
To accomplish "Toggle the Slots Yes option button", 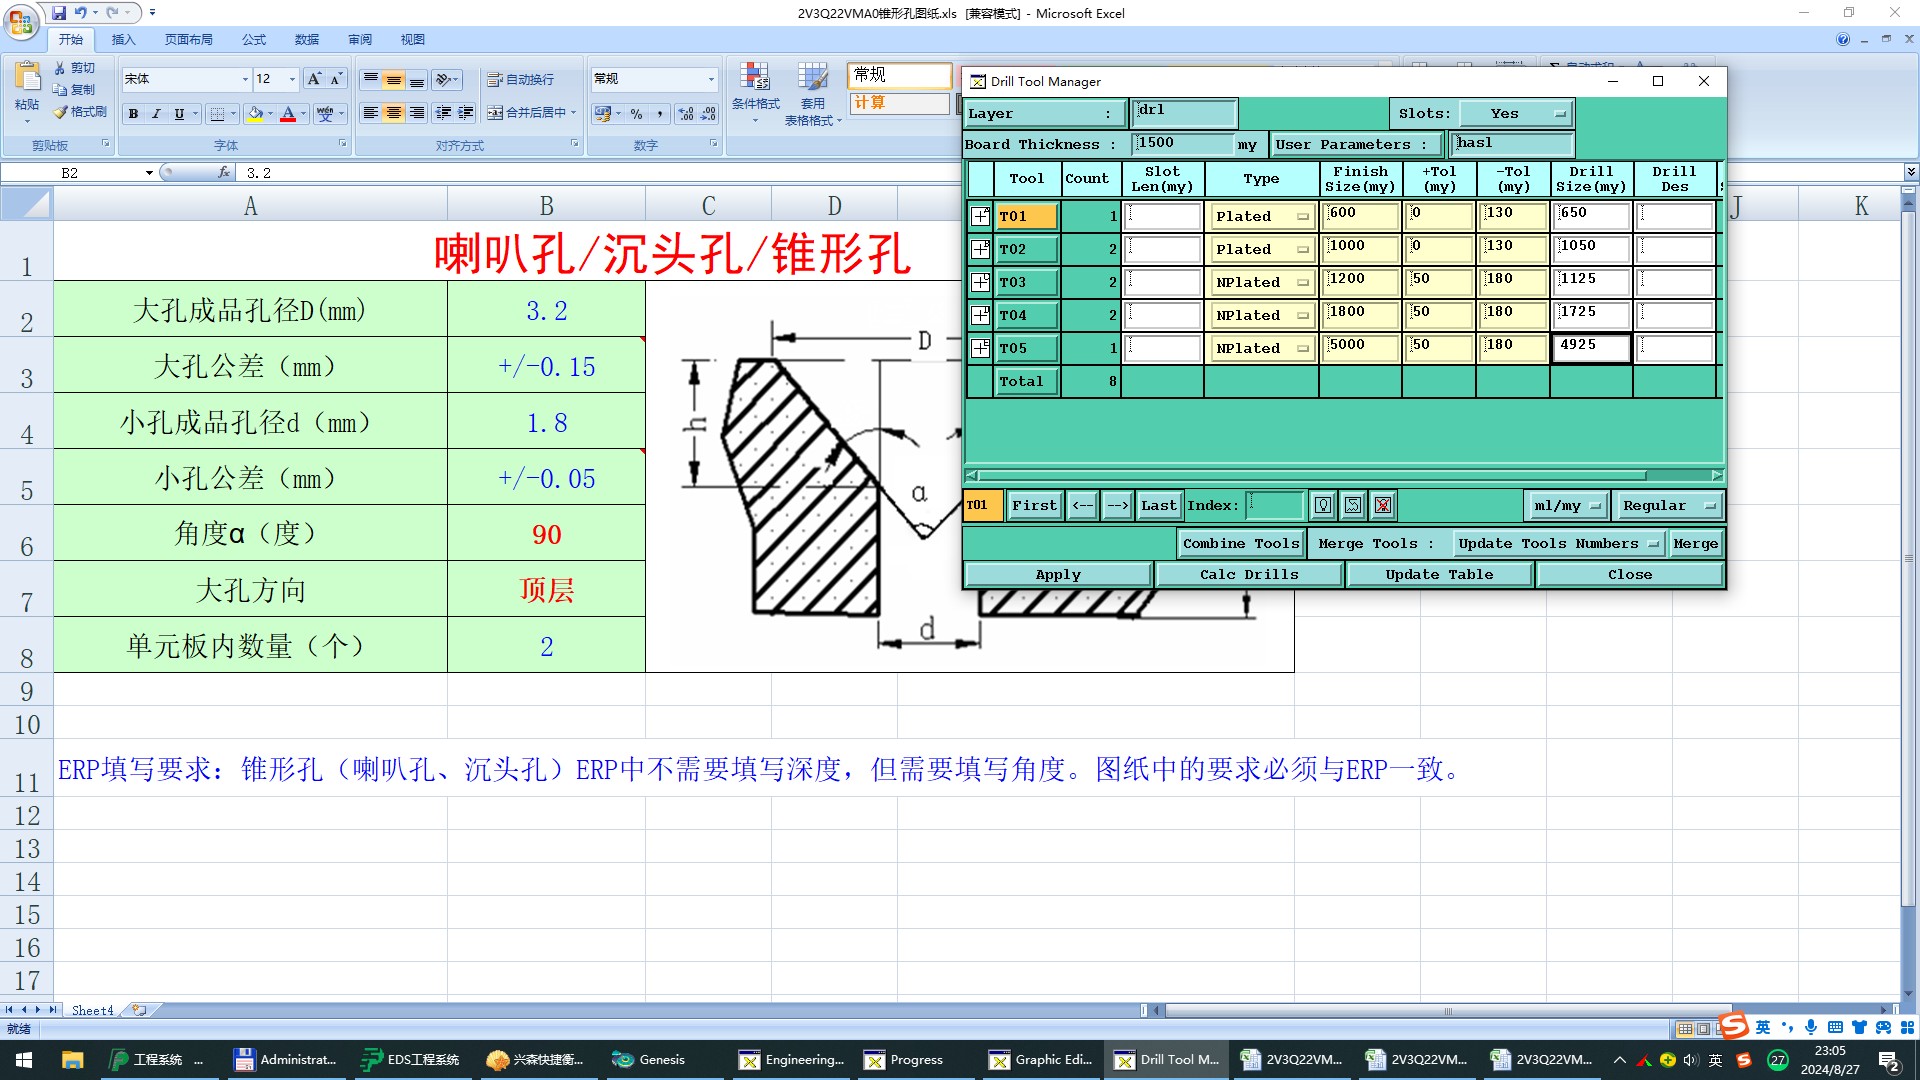I will (1514, 114).
